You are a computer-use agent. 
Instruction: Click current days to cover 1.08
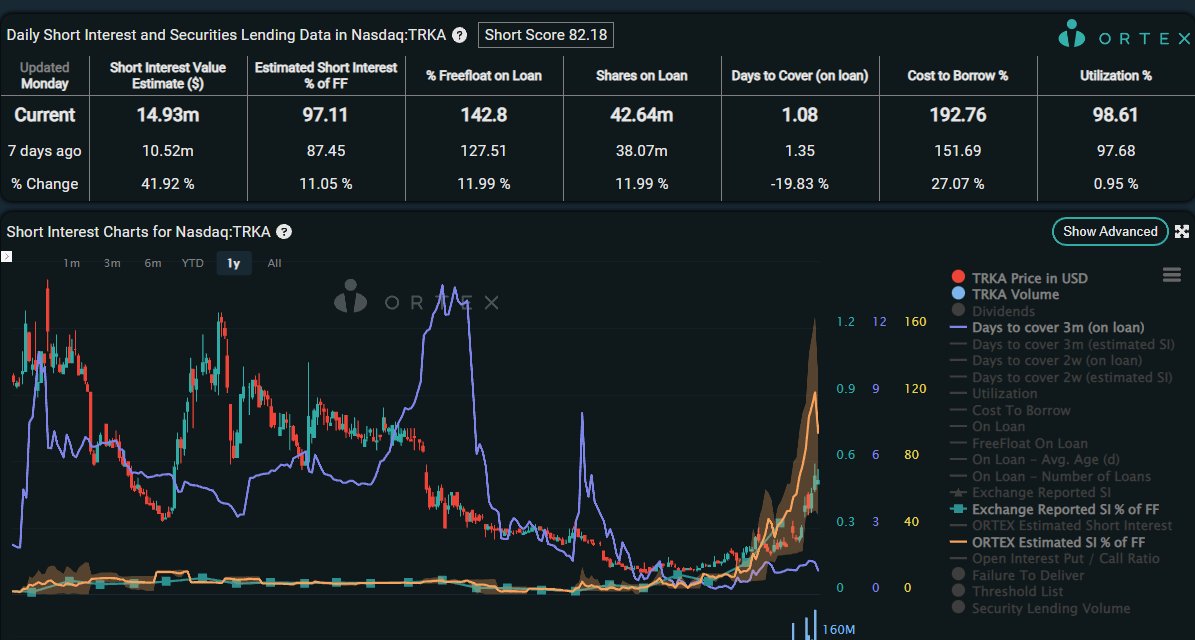point(799,115)
